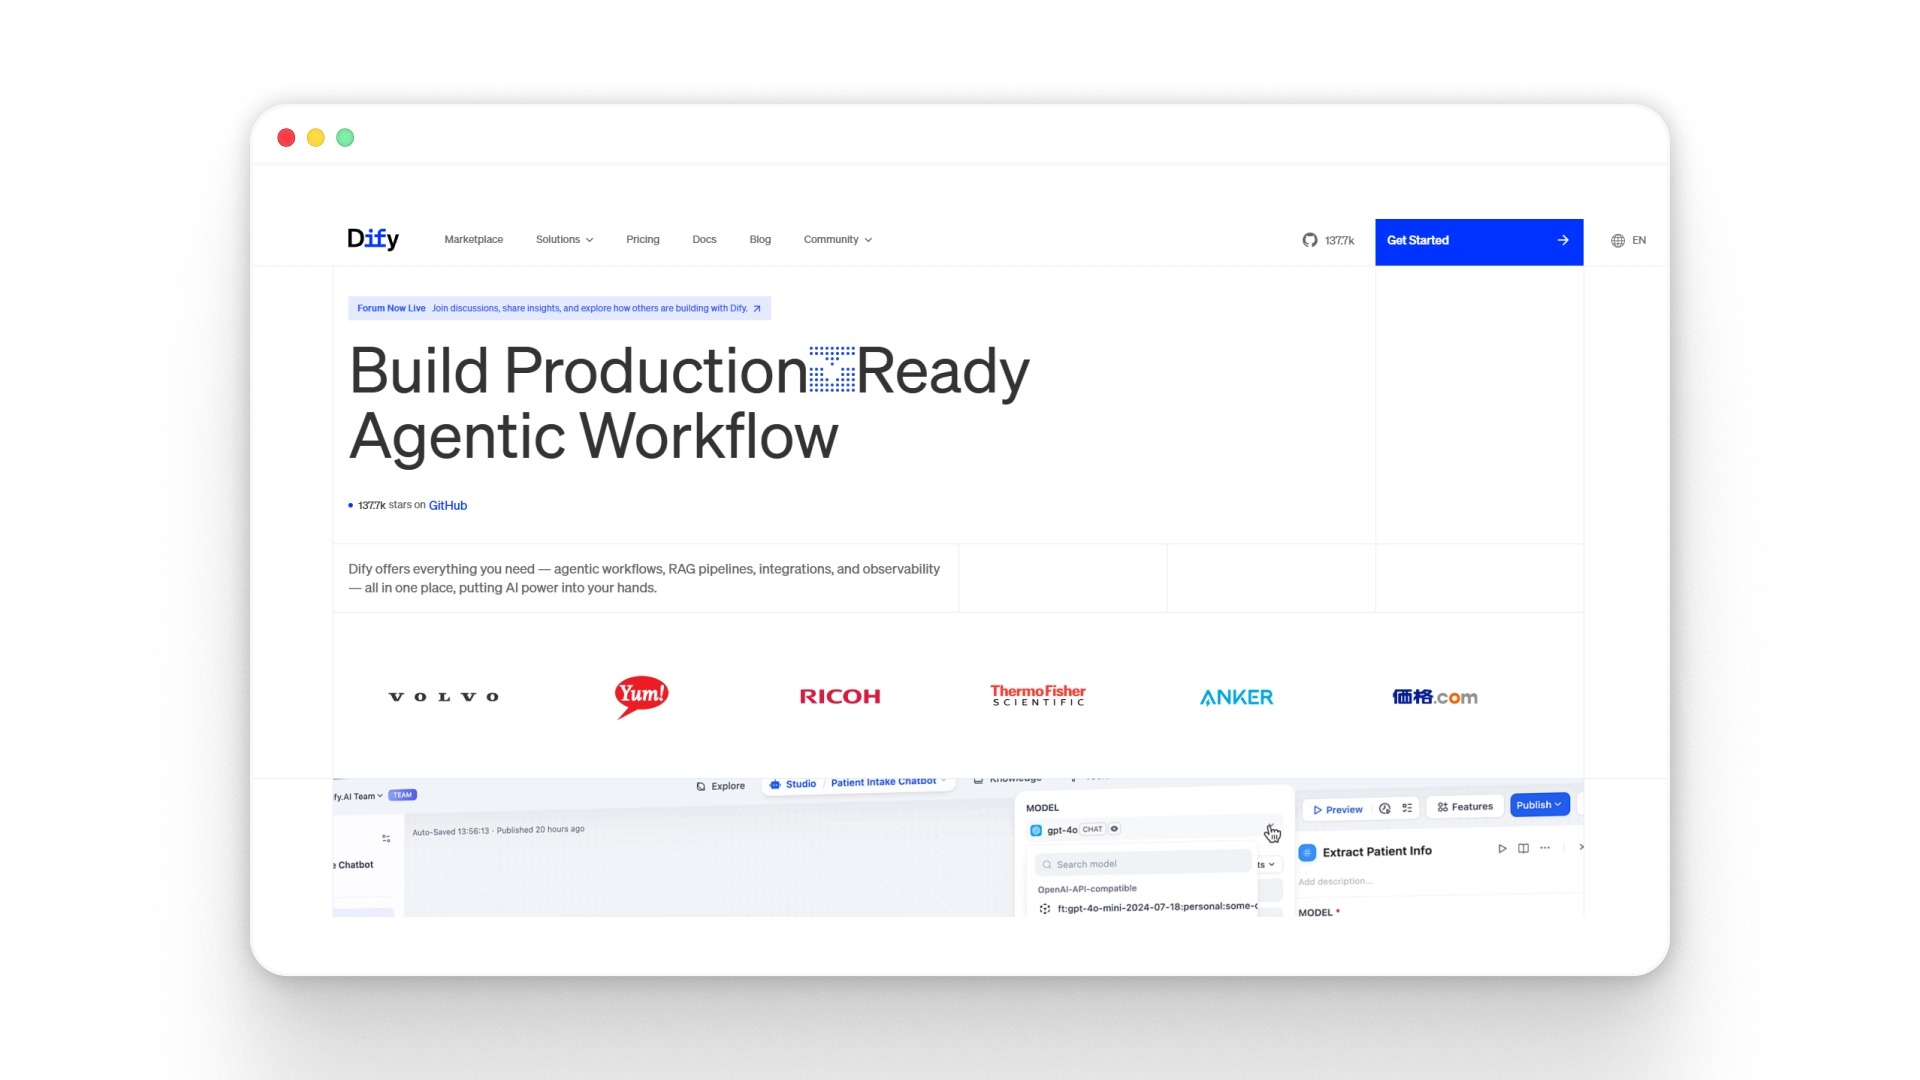Click the small icon after the CHAT tag
Viewport: 1920px width, 1080px height.
pos(1114,829)
